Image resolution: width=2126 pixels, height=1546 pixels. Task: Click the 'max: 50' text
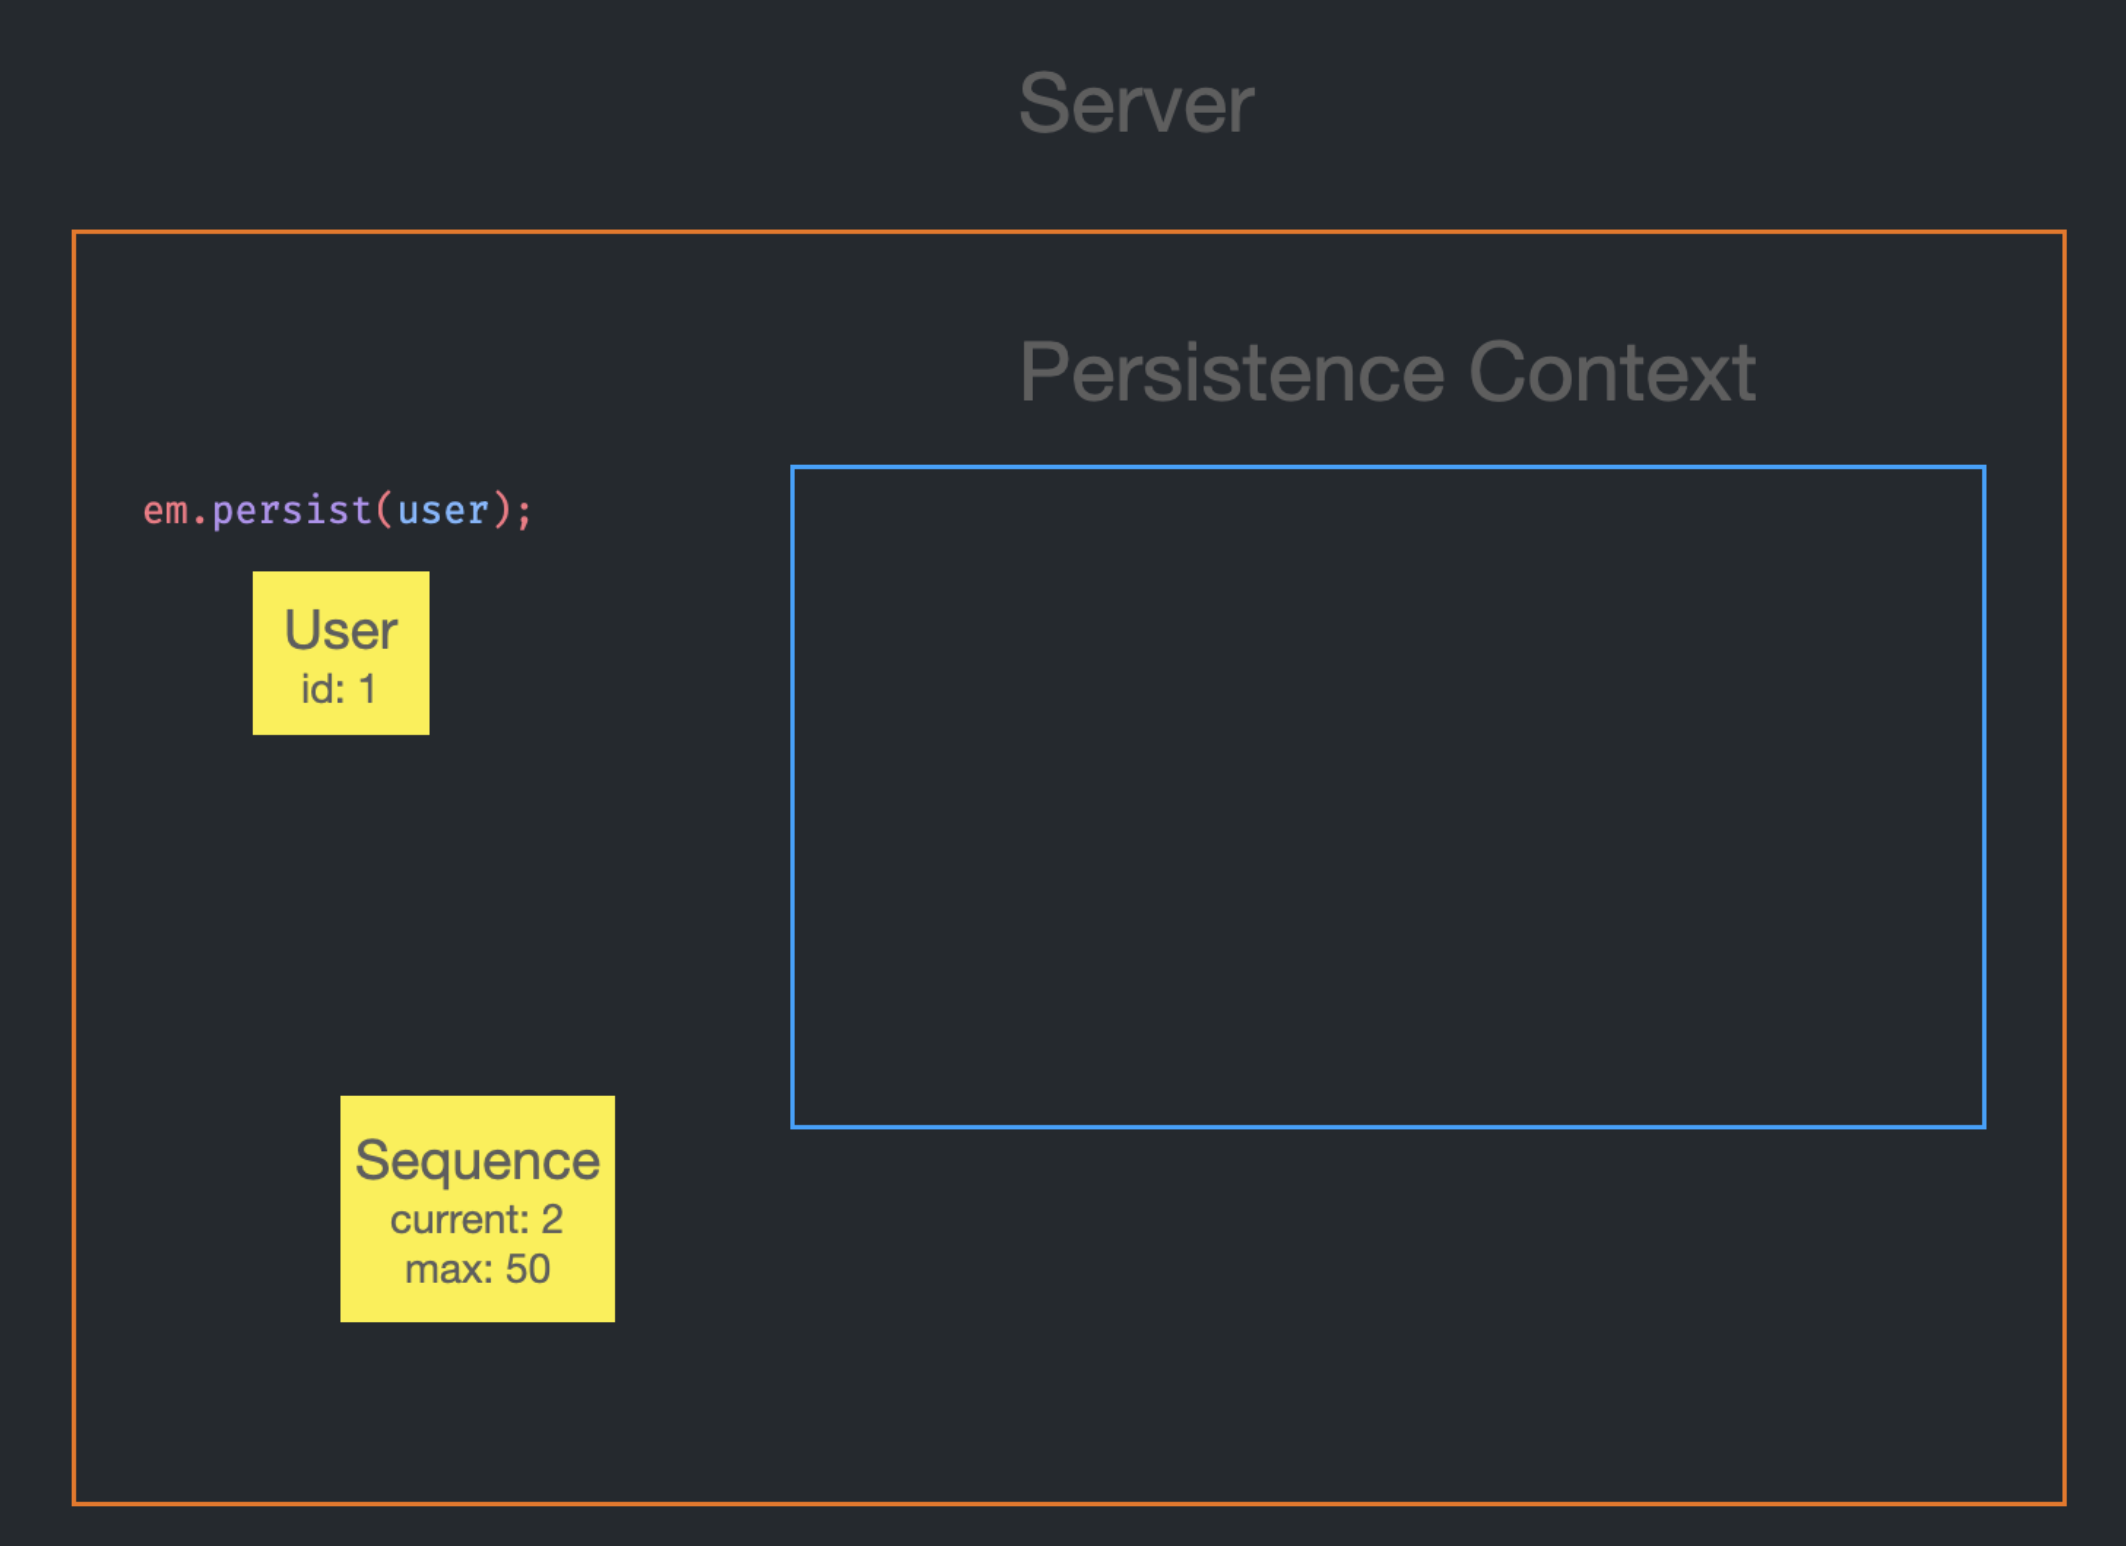[477, 1269]
